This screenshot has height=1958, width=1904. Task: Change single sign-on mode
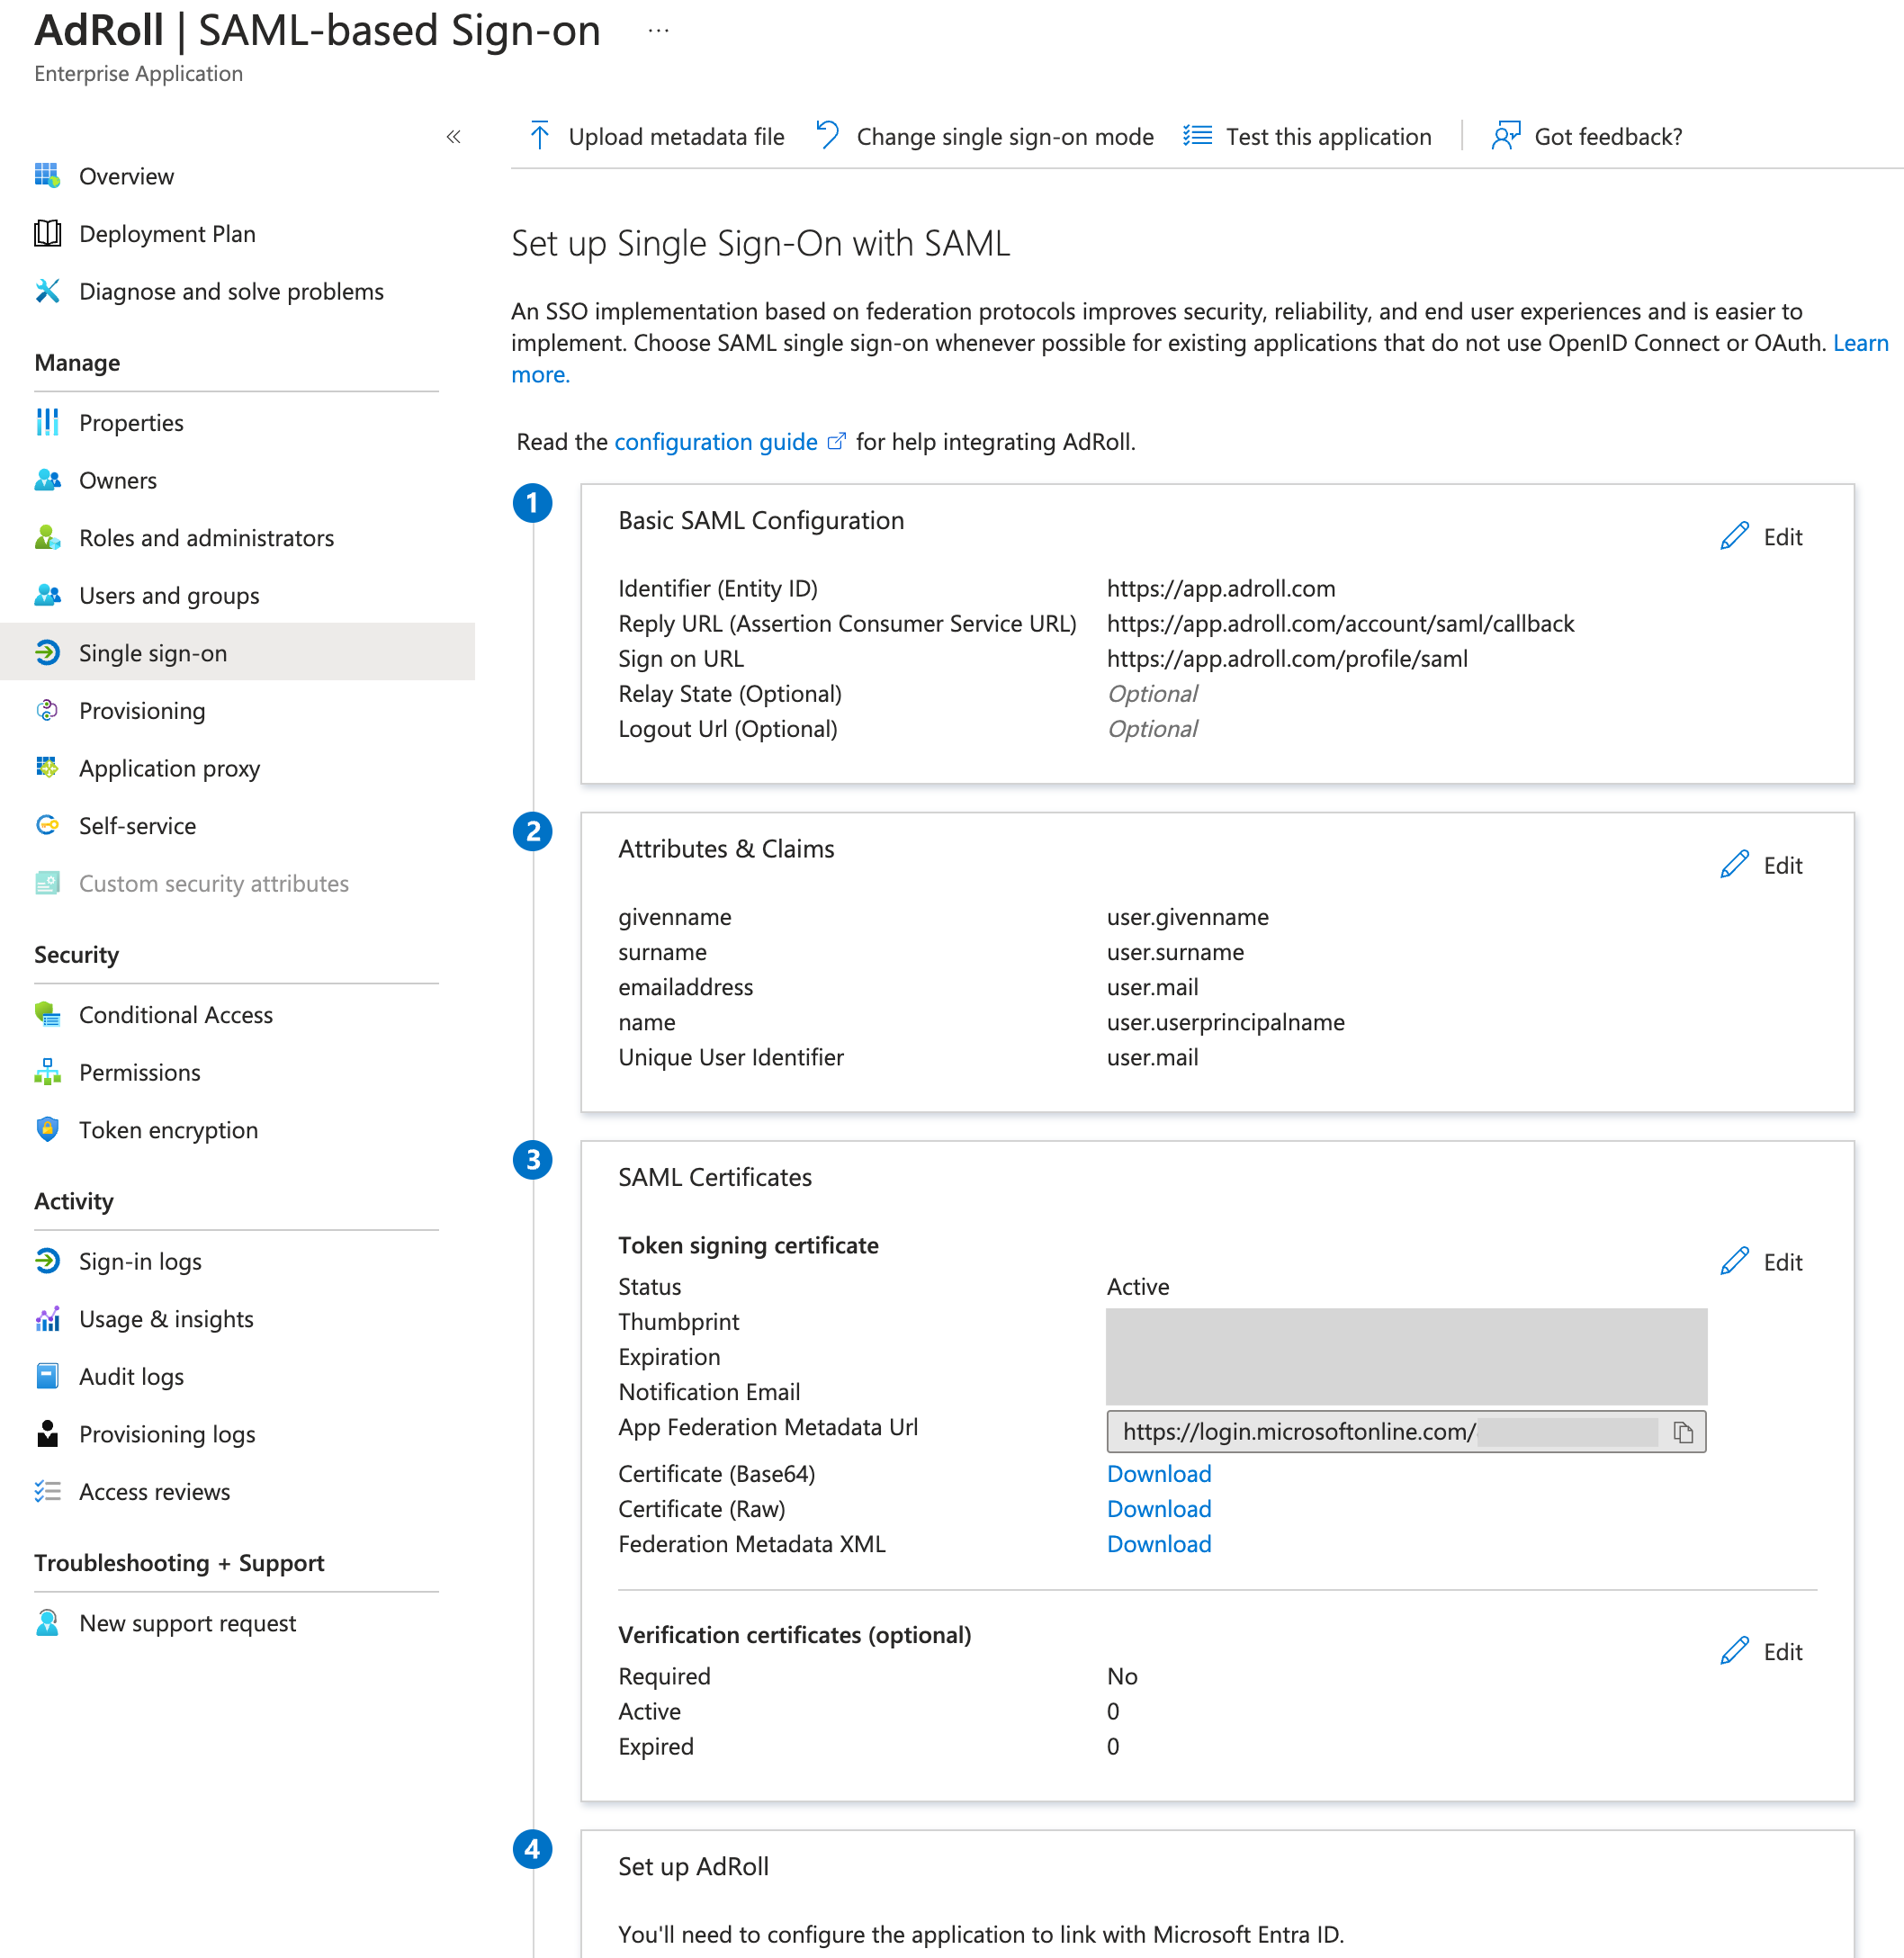click(x=1004, y=136)
